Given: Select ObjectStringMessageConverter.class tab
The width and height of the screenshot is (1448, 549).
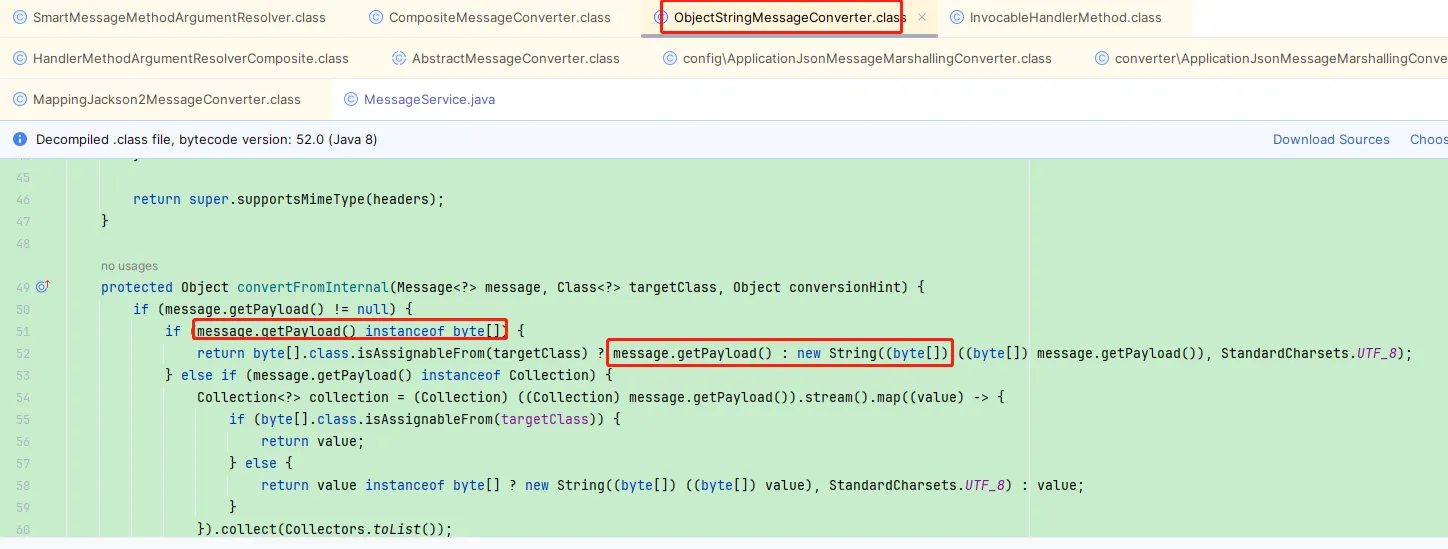Looking at the screenshot, I should click(x=790, y=17).
